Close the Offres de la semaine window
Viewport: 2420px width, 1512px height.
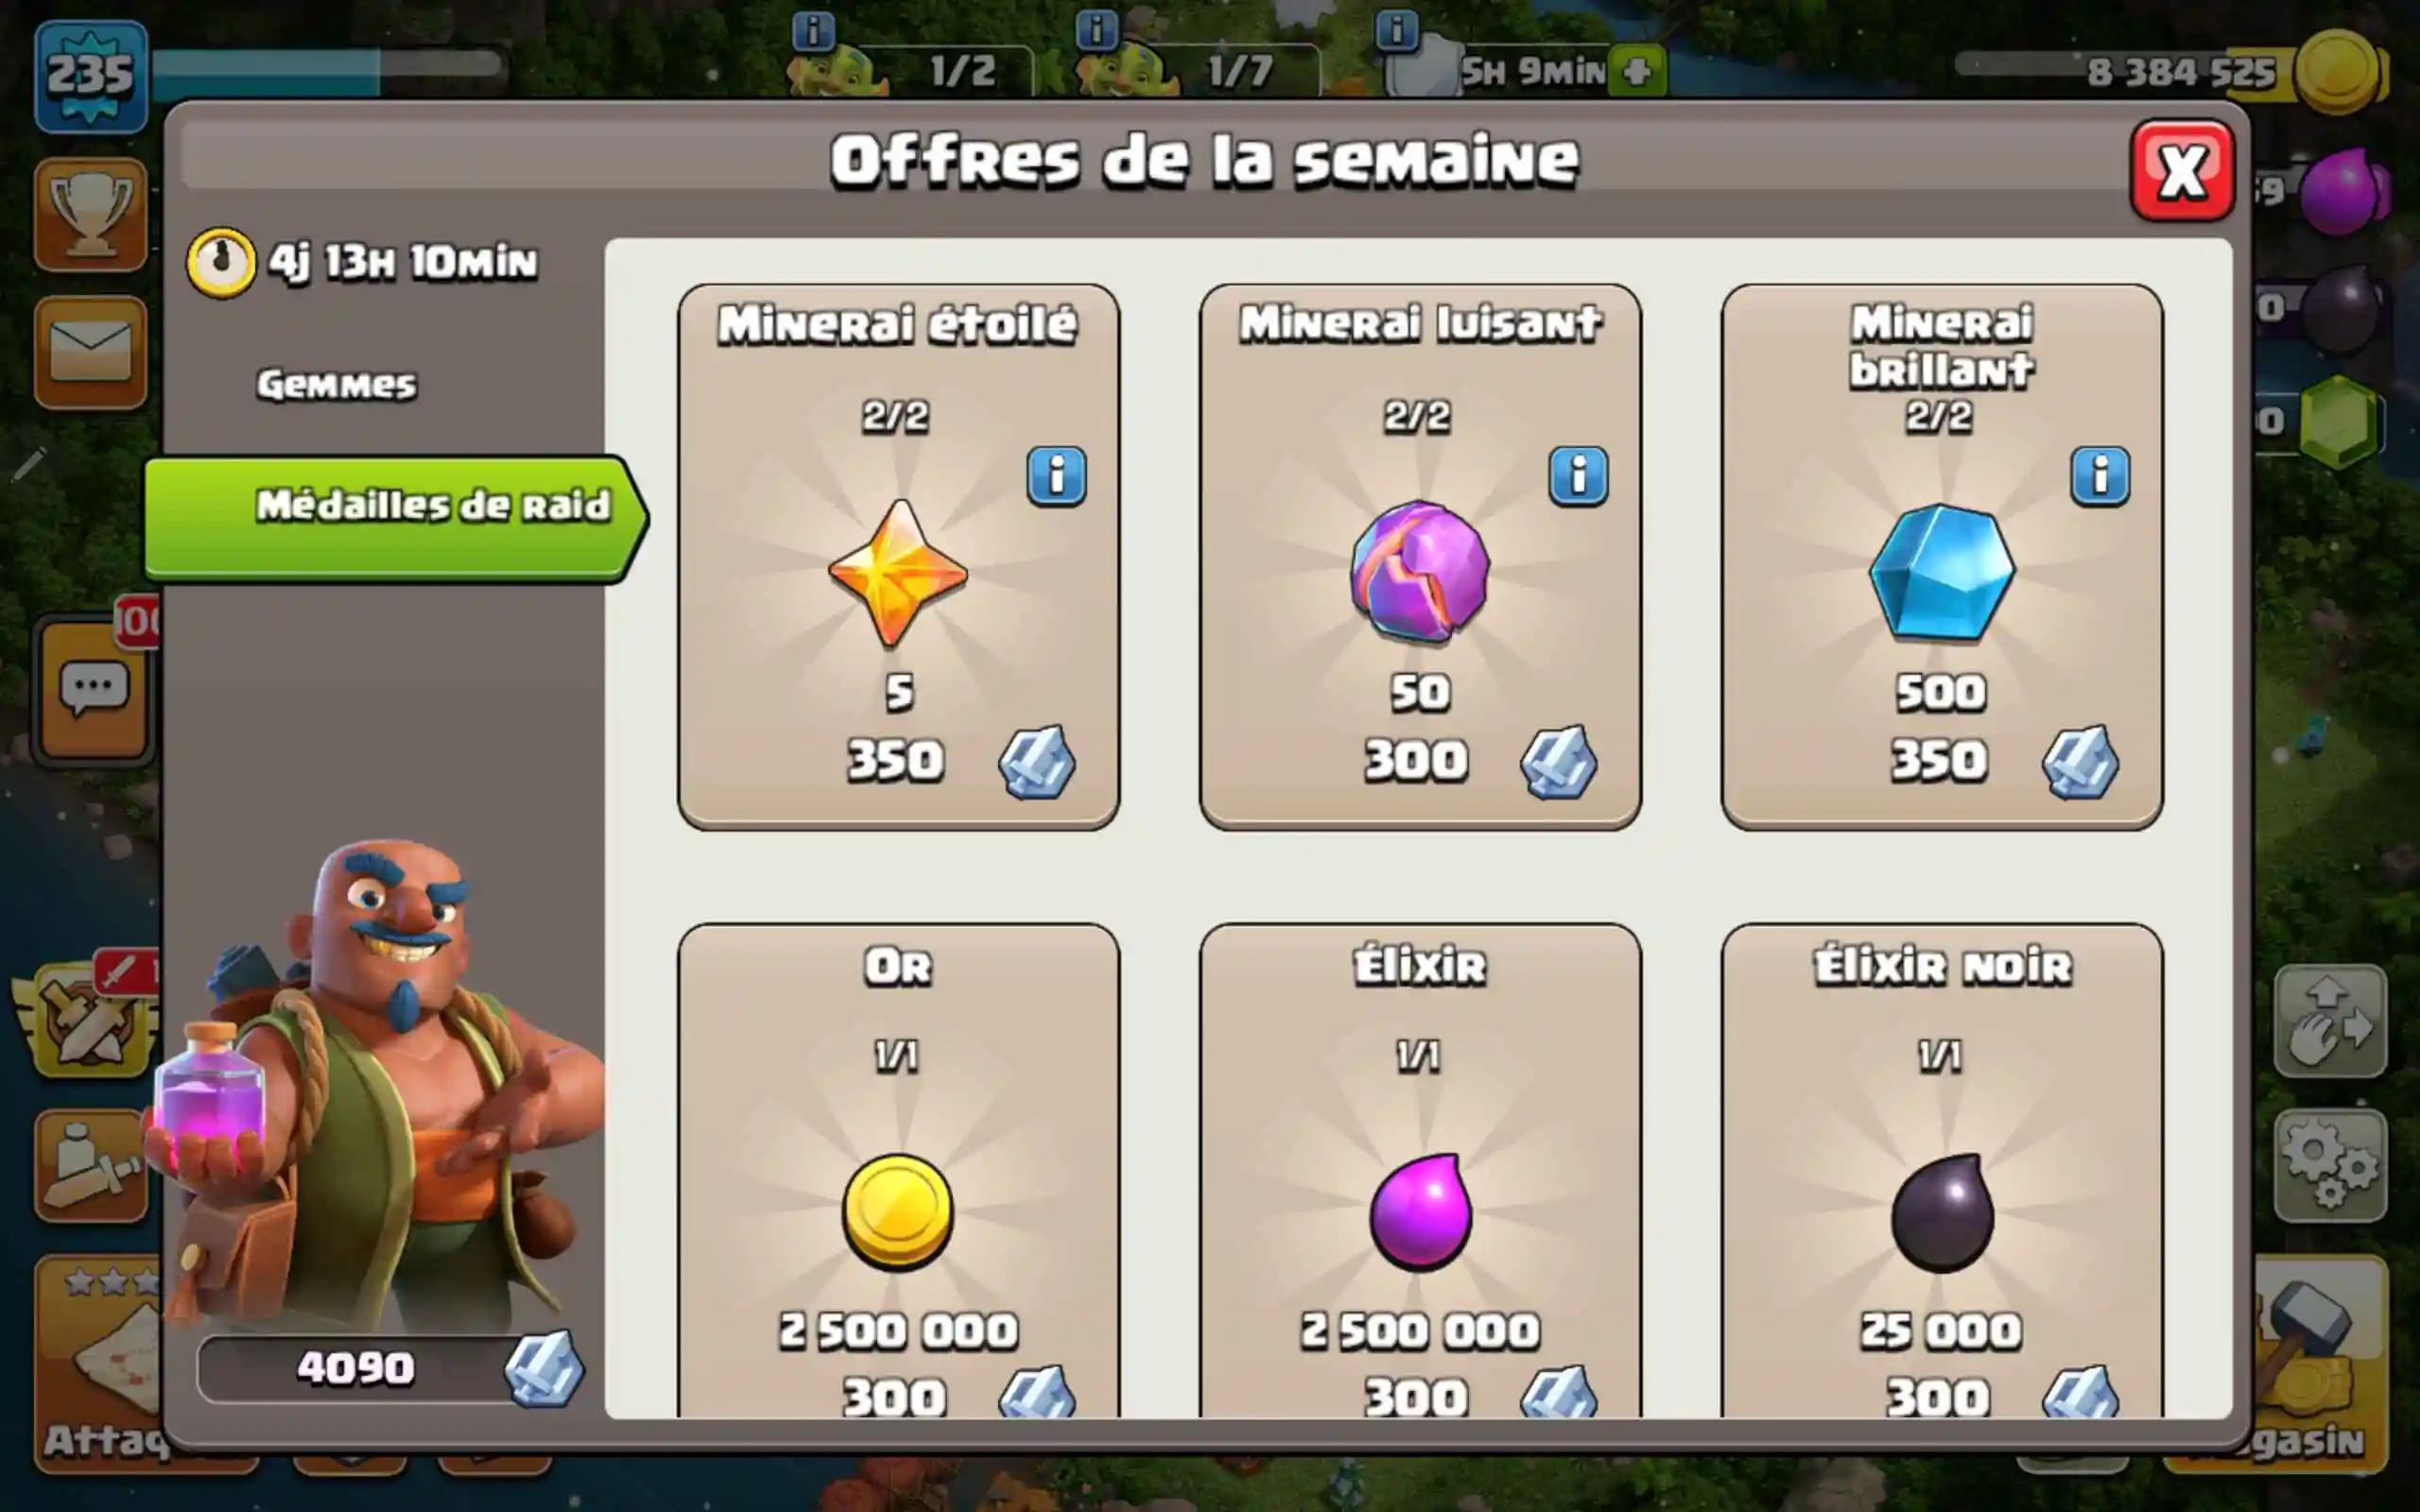(x=2181, y=171)
